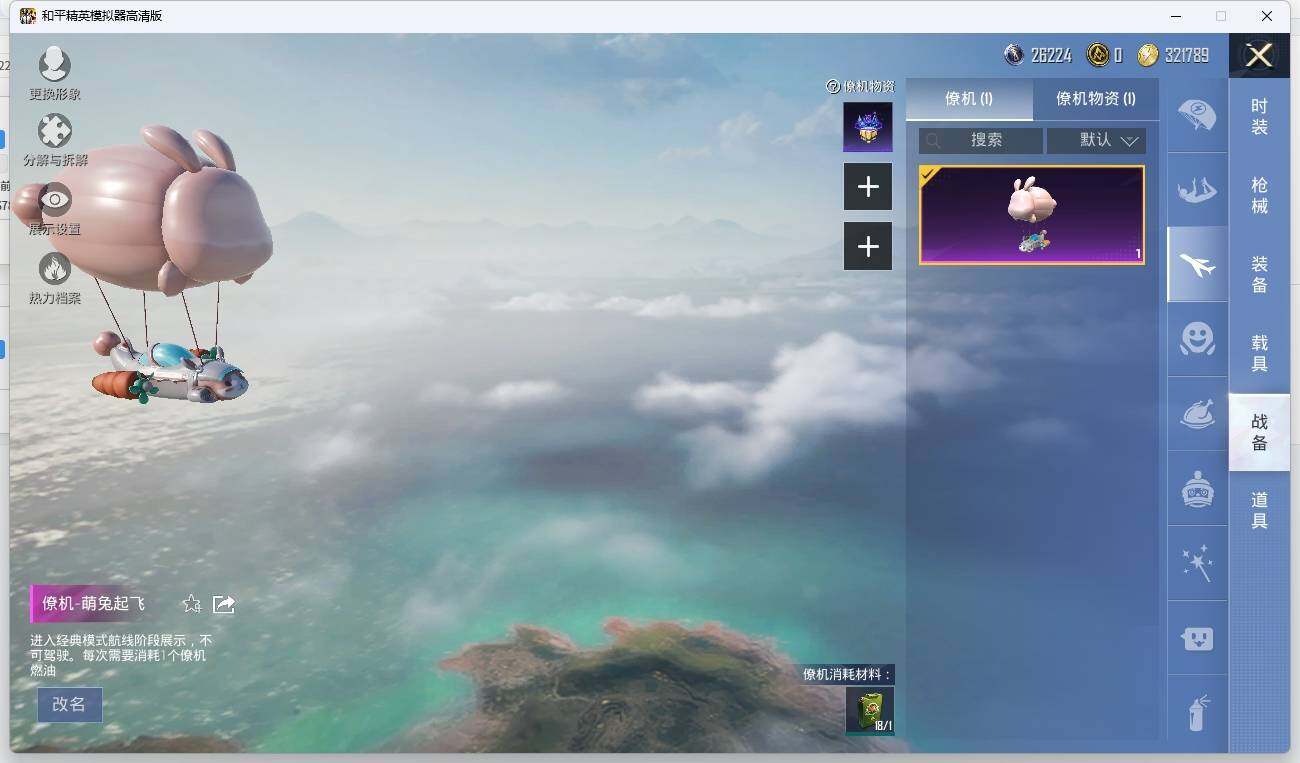Open the parachute category icon

tap(1197, 116)
